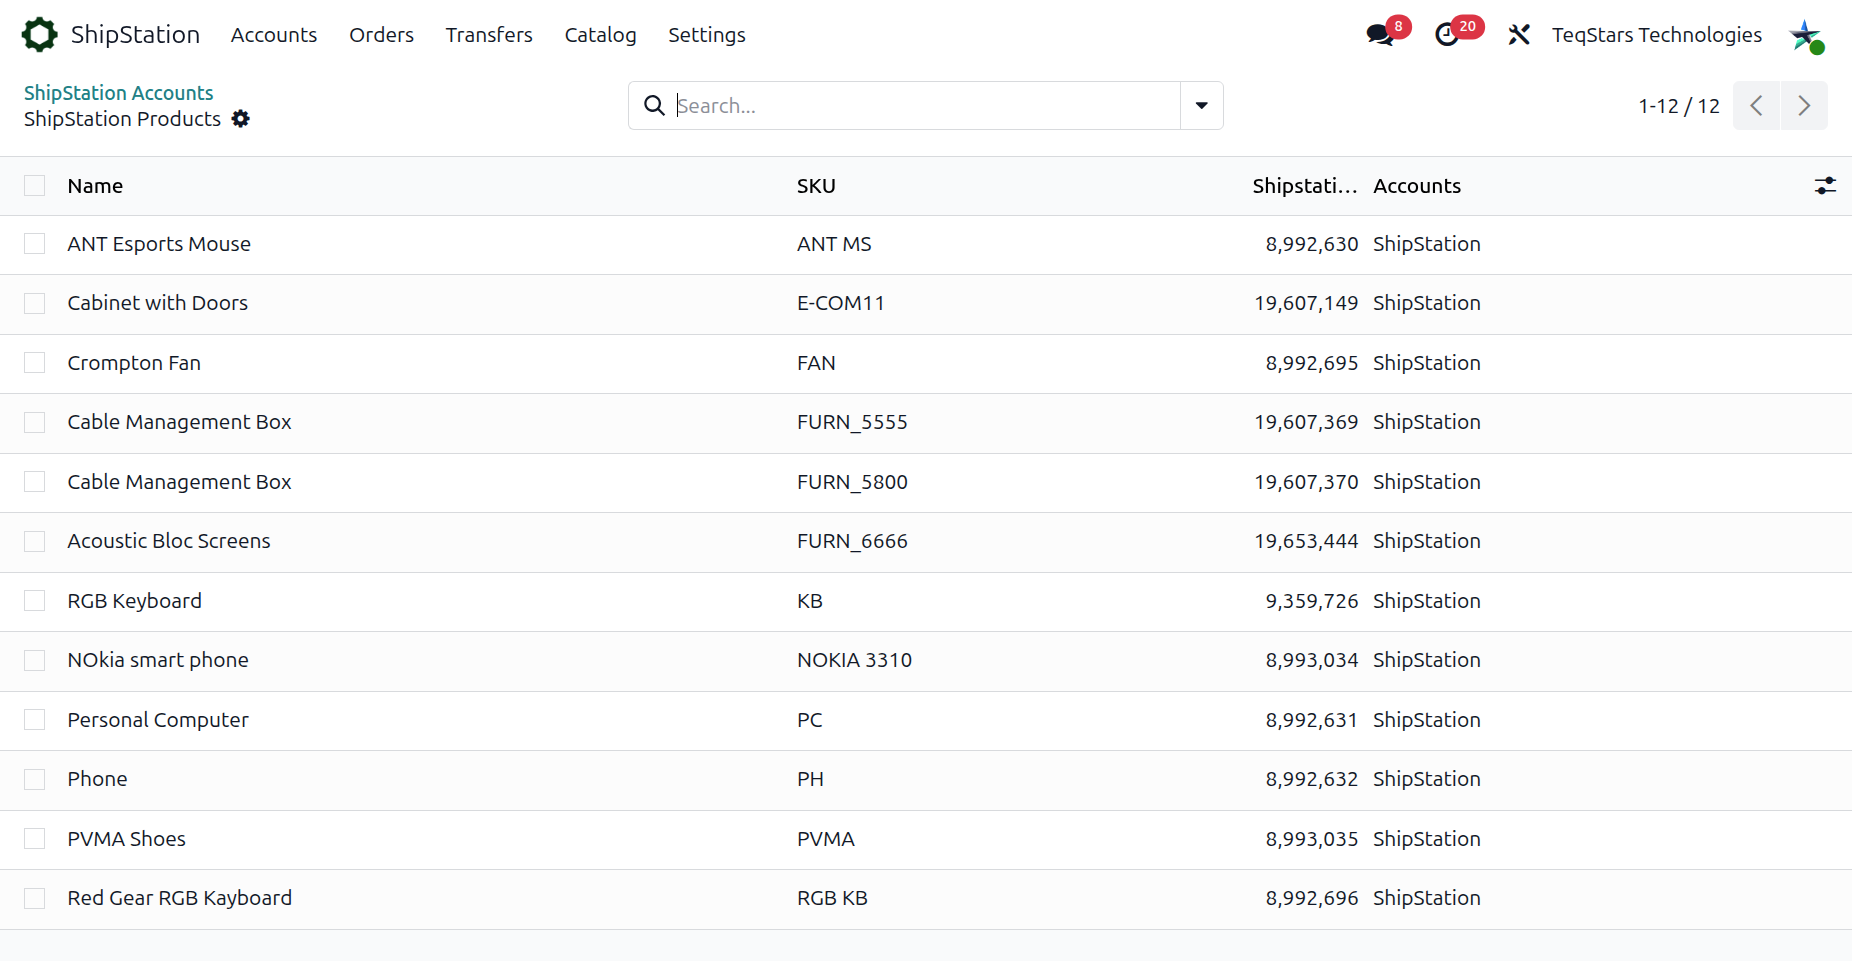Click the RGB KB SKU cell
The image size is (1852, 961).
(832, 898)
